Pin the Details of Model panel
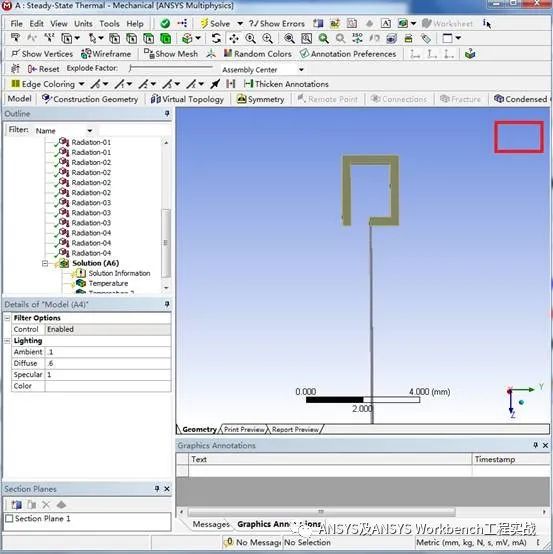Image resolution: width=553 pixels, height=554 pixels. point(167,304)
